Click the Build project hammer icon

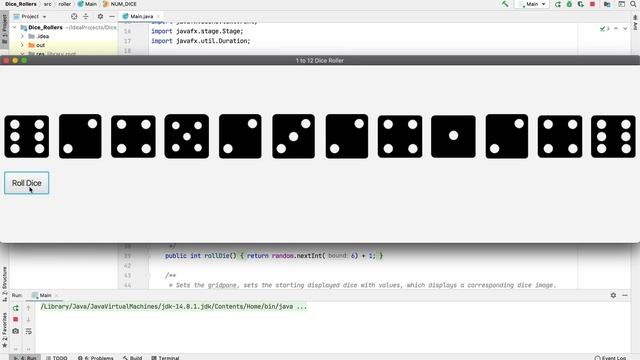pyautogui.click(x=505, y=4)
